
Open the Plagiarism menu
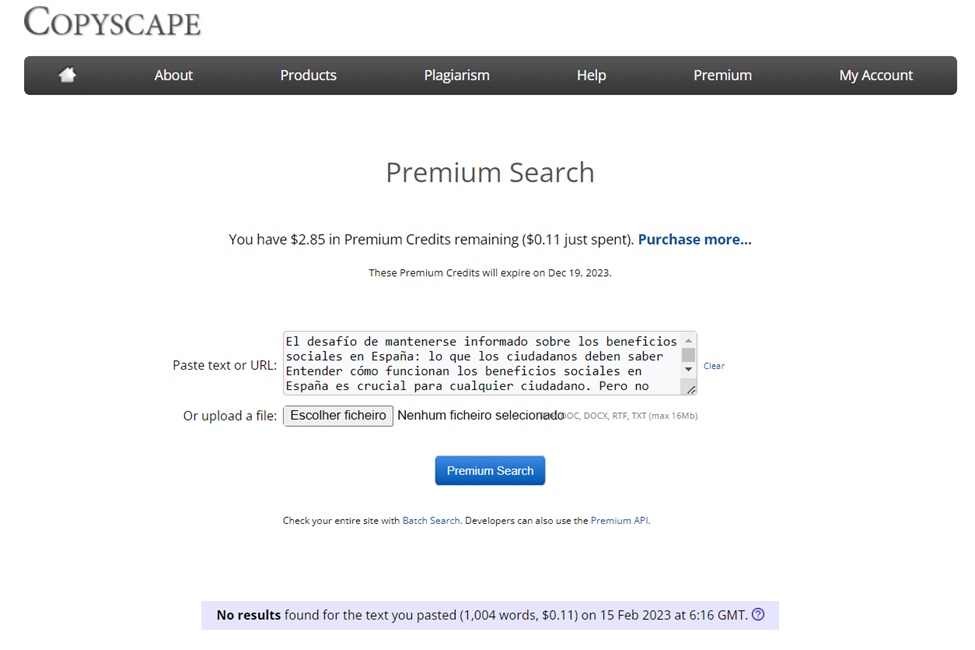[x=456, y=75]
